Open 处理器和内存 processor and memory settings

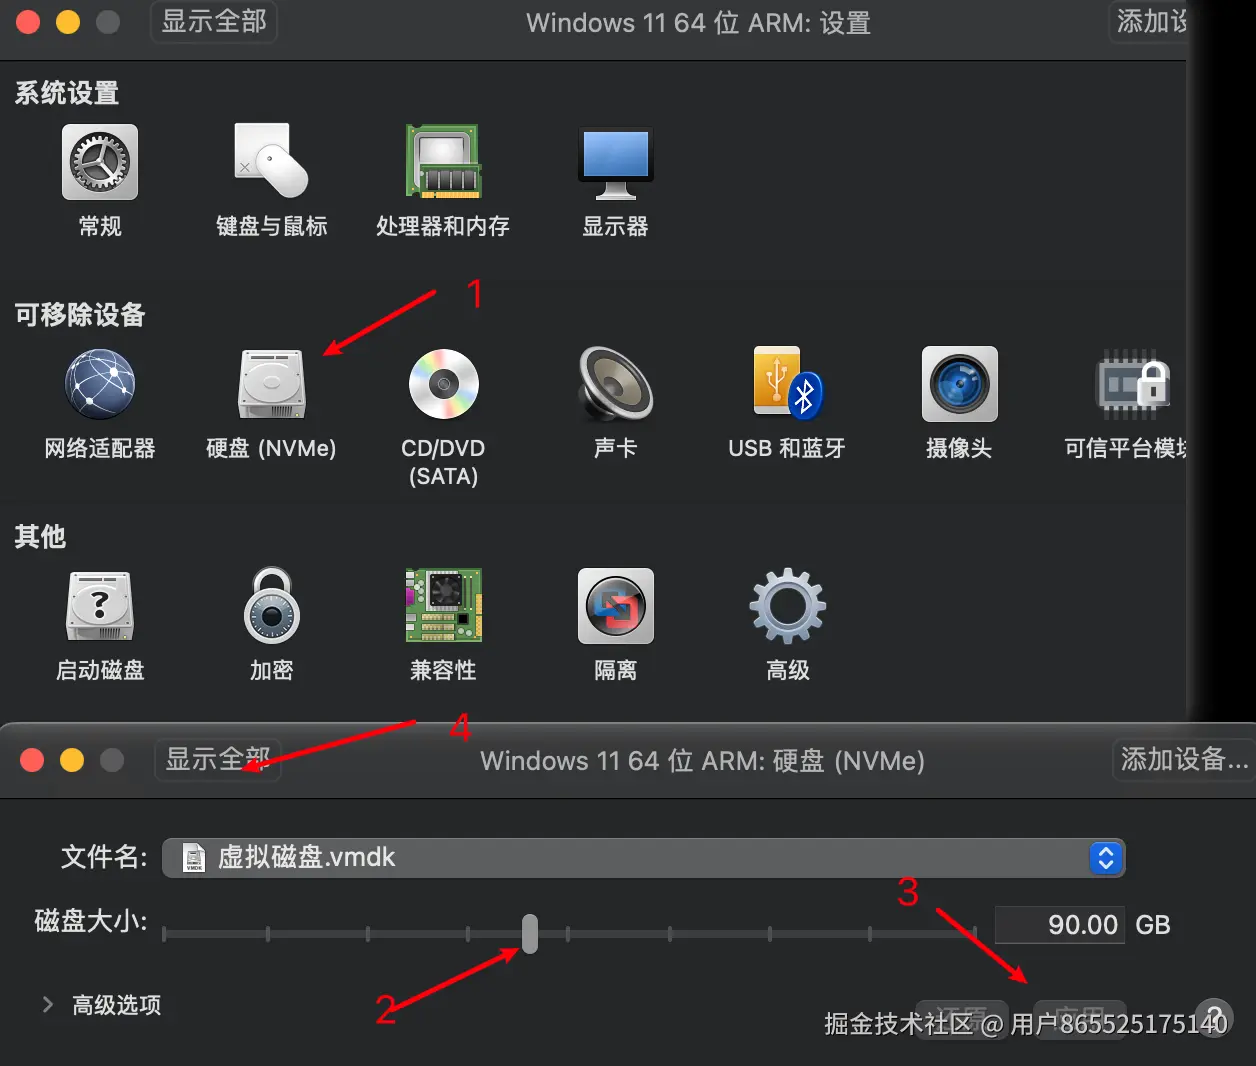pos(443,162)
